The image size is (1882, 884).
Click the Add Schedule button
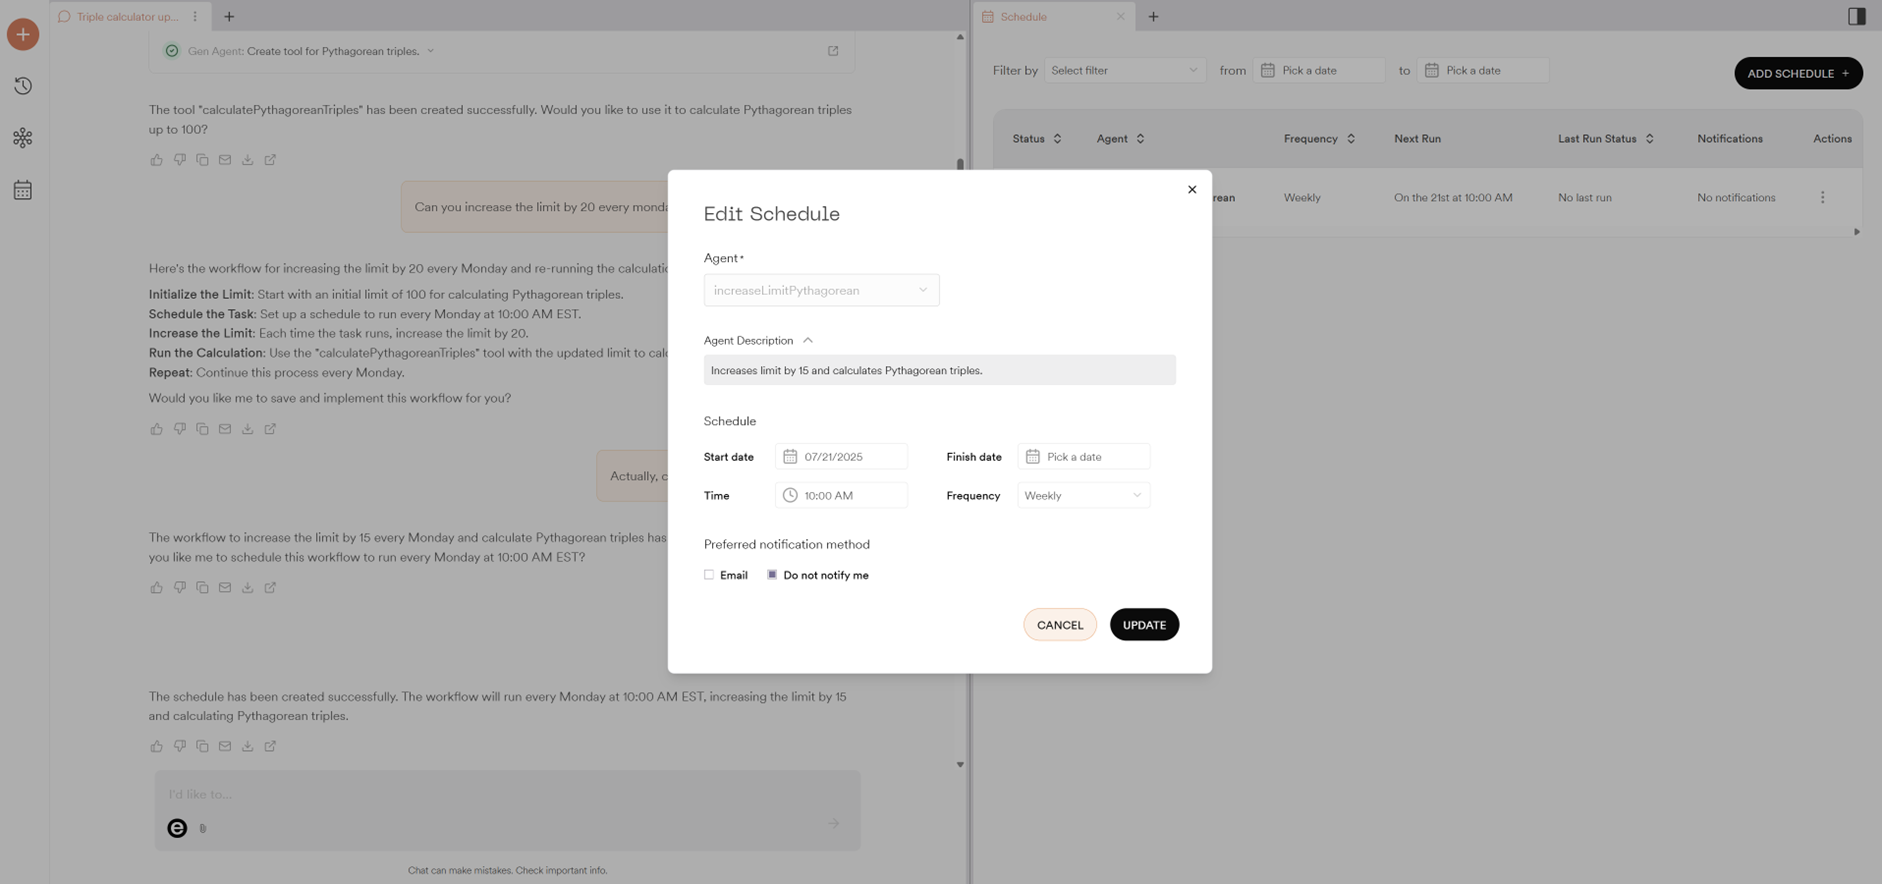coord(1798,73)
